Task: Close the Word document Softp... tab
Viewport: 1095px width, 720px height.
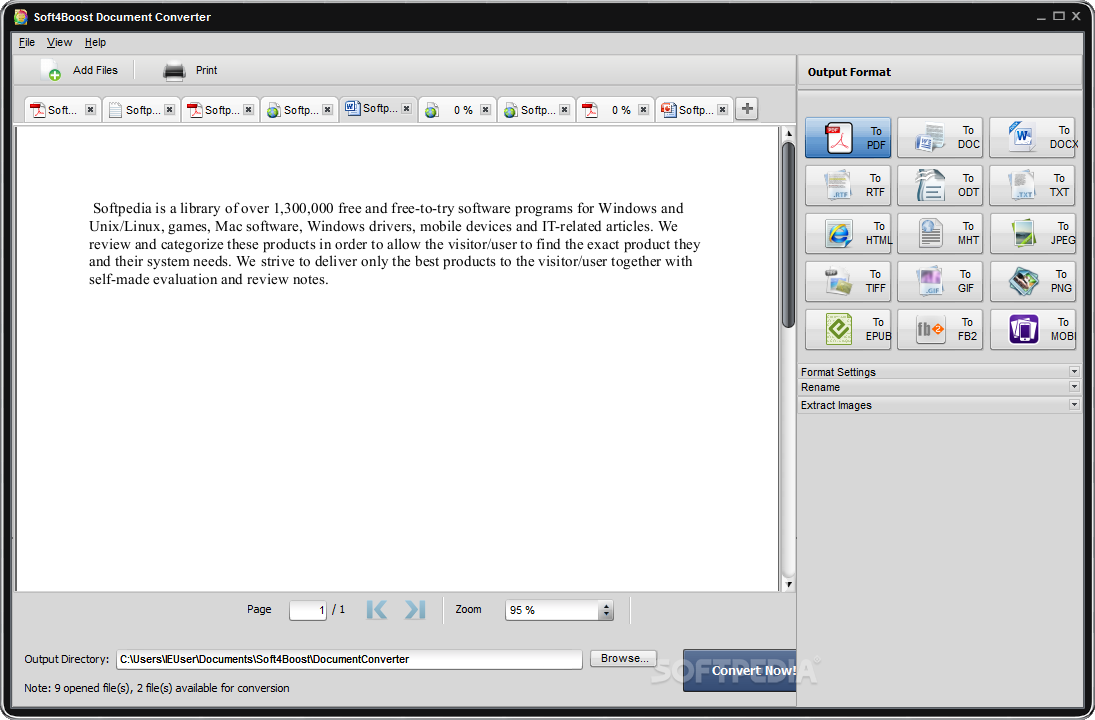Action: 406,108
